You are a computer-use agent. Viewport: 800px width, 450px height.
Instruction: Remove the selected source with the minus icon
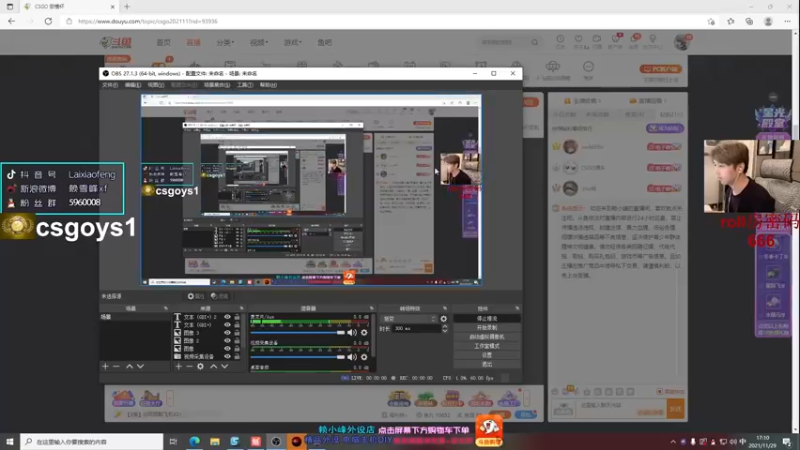(x=189, y=366)
